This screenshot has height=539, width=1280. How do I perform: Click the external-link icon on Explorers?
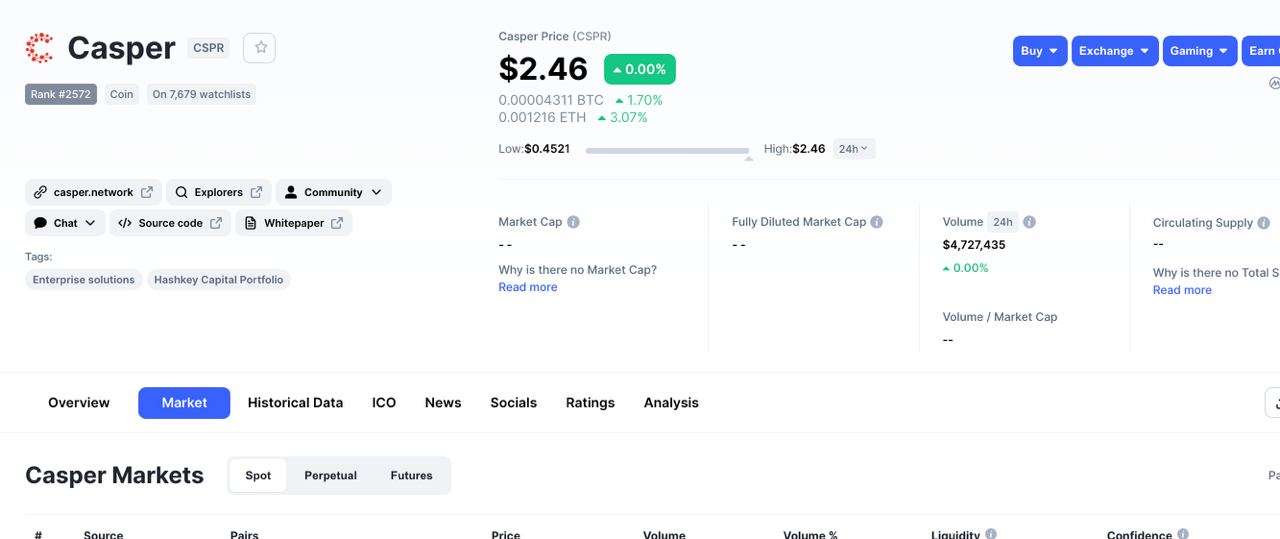[x=256, y=192]
